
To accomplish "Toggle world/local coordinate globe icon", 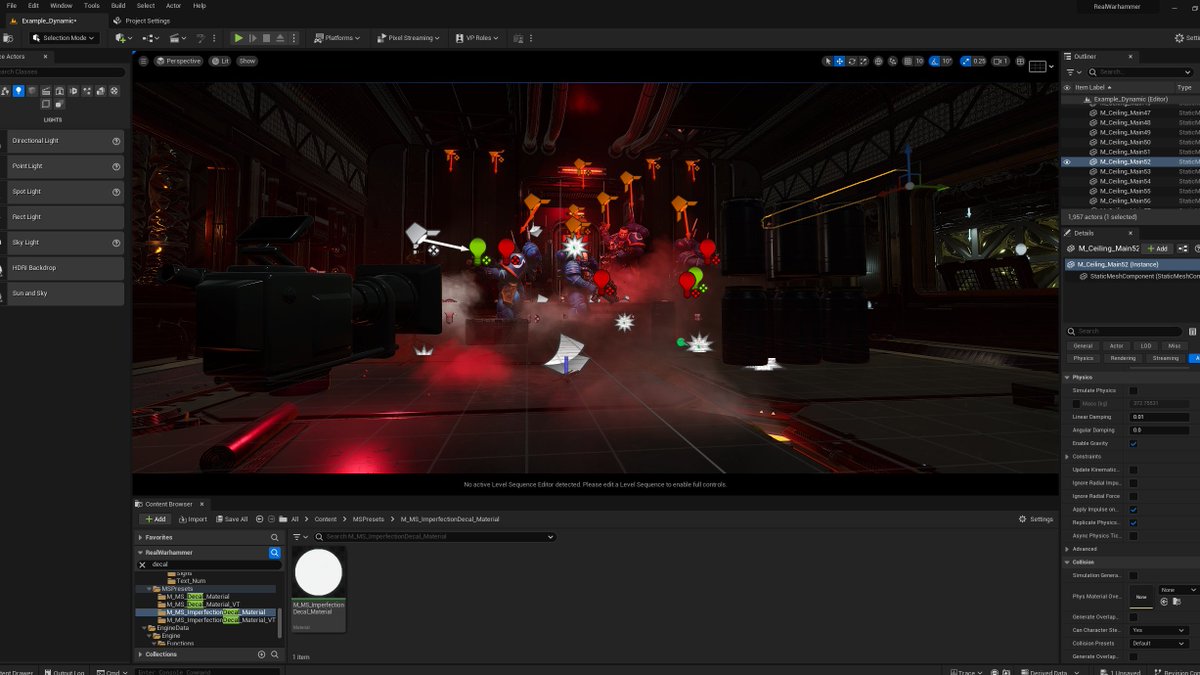I will point(878,61).
